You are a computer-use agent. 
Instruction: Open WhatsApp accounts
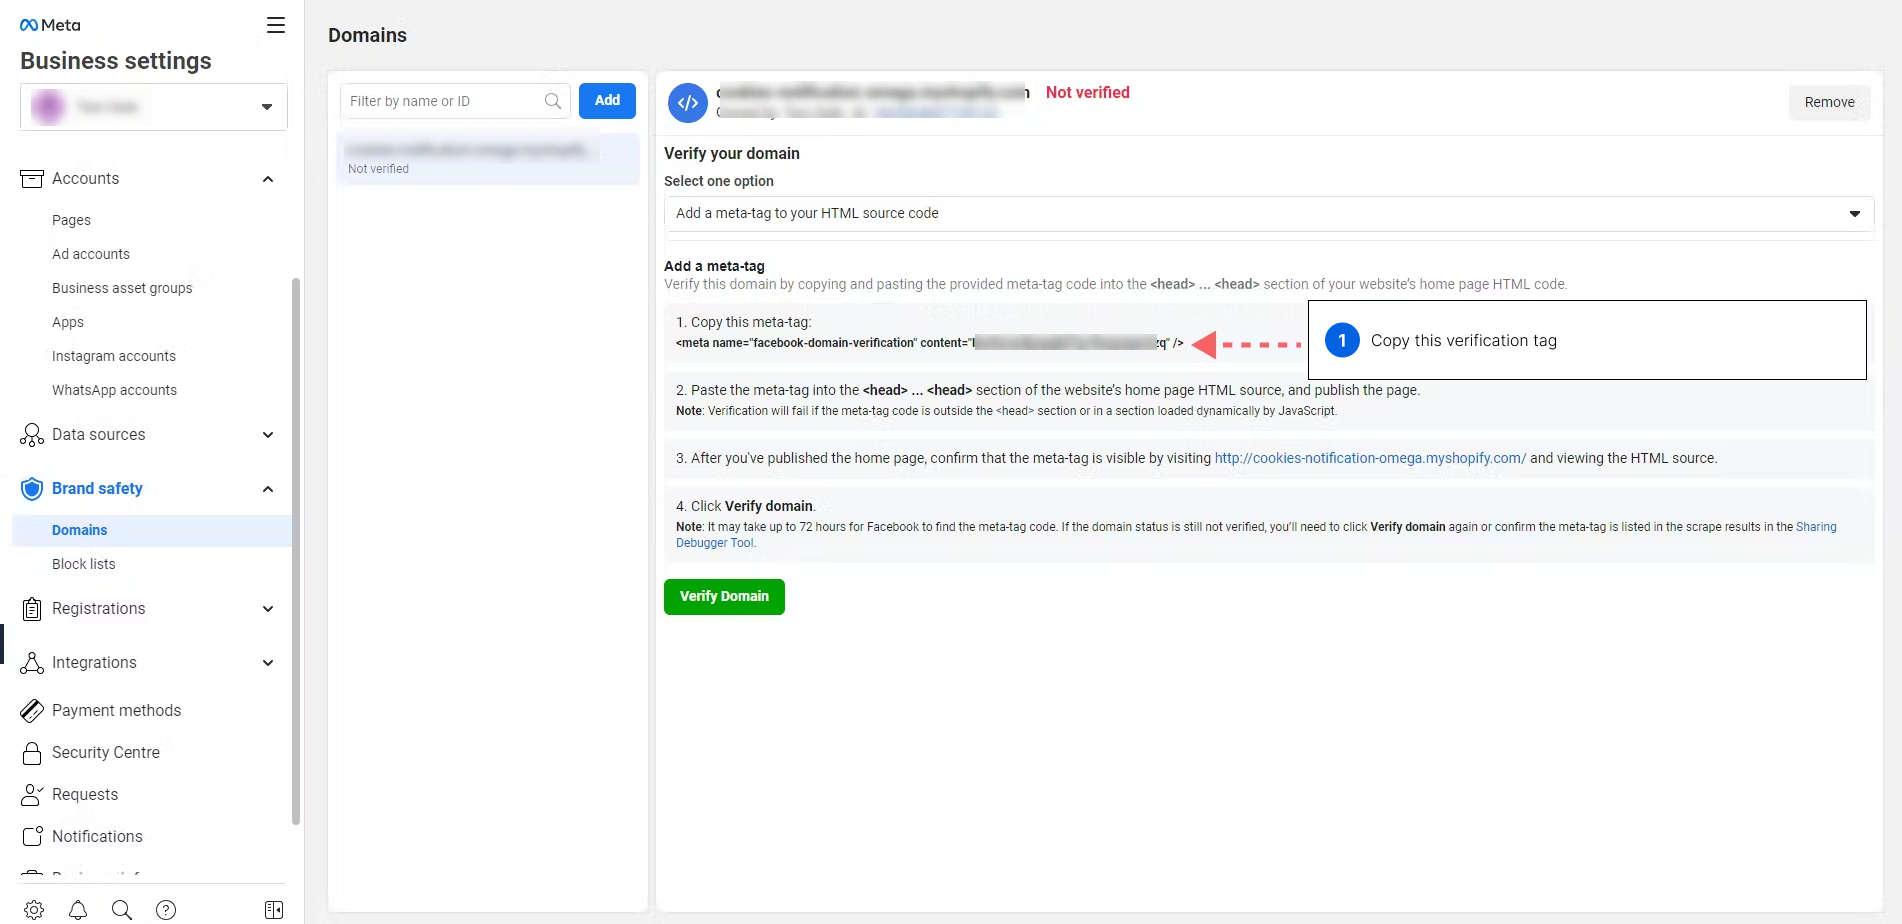pyautogui.click(x=114, y=390)
